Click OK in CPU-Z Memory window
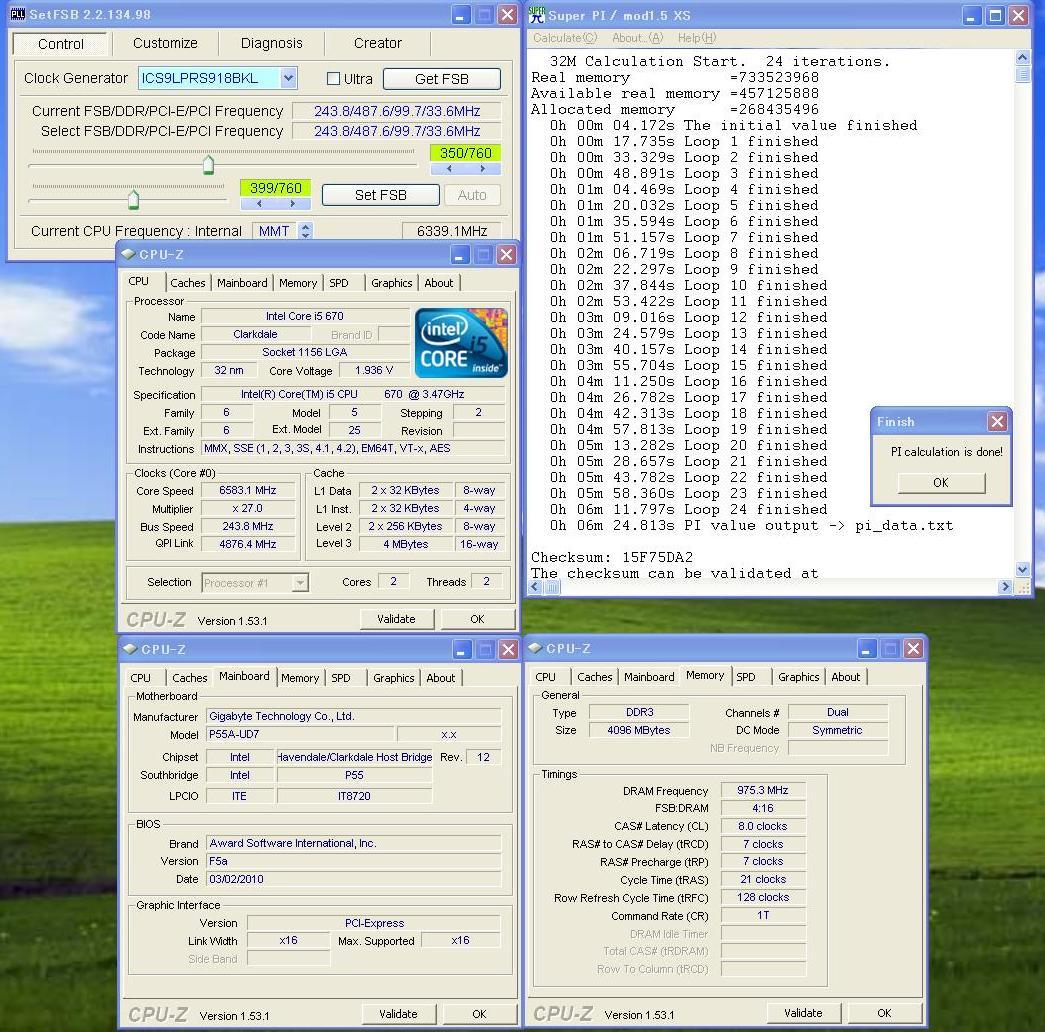1045x1032 pixels. [884, 1013]
